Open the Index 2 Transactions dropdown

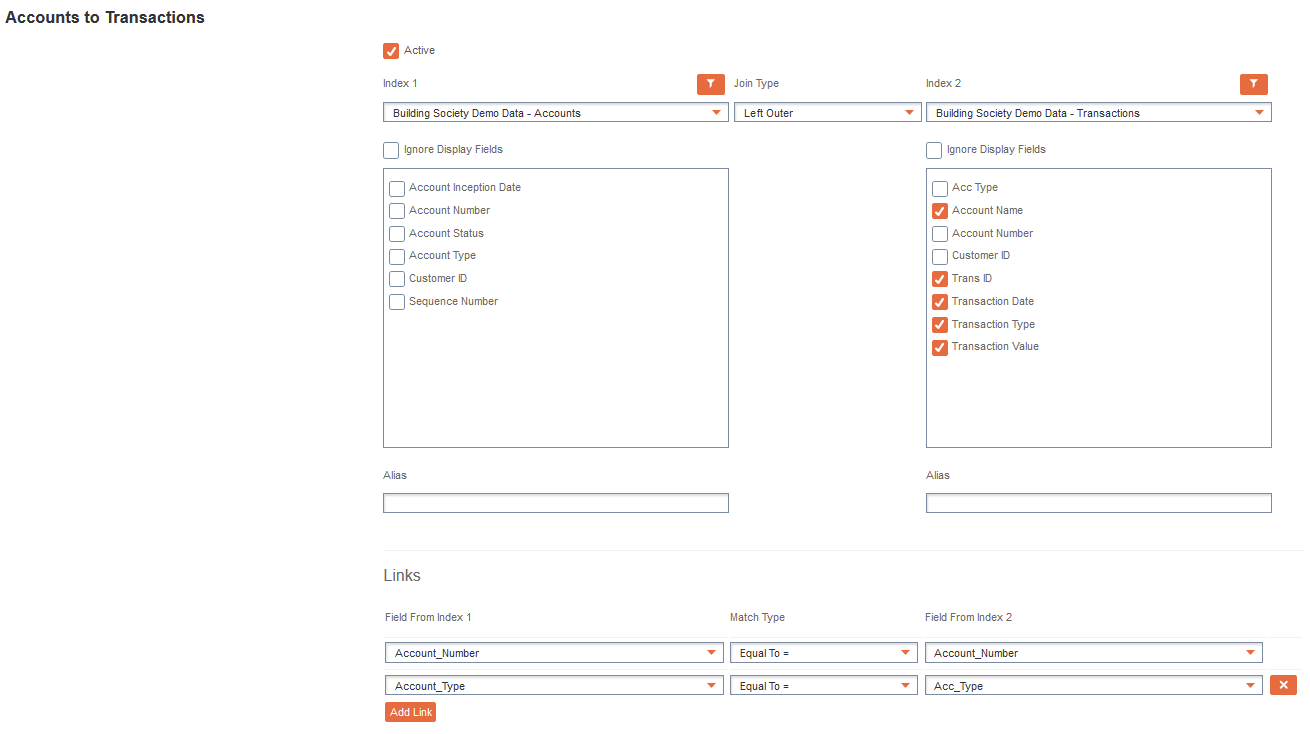coord(1098,113)
